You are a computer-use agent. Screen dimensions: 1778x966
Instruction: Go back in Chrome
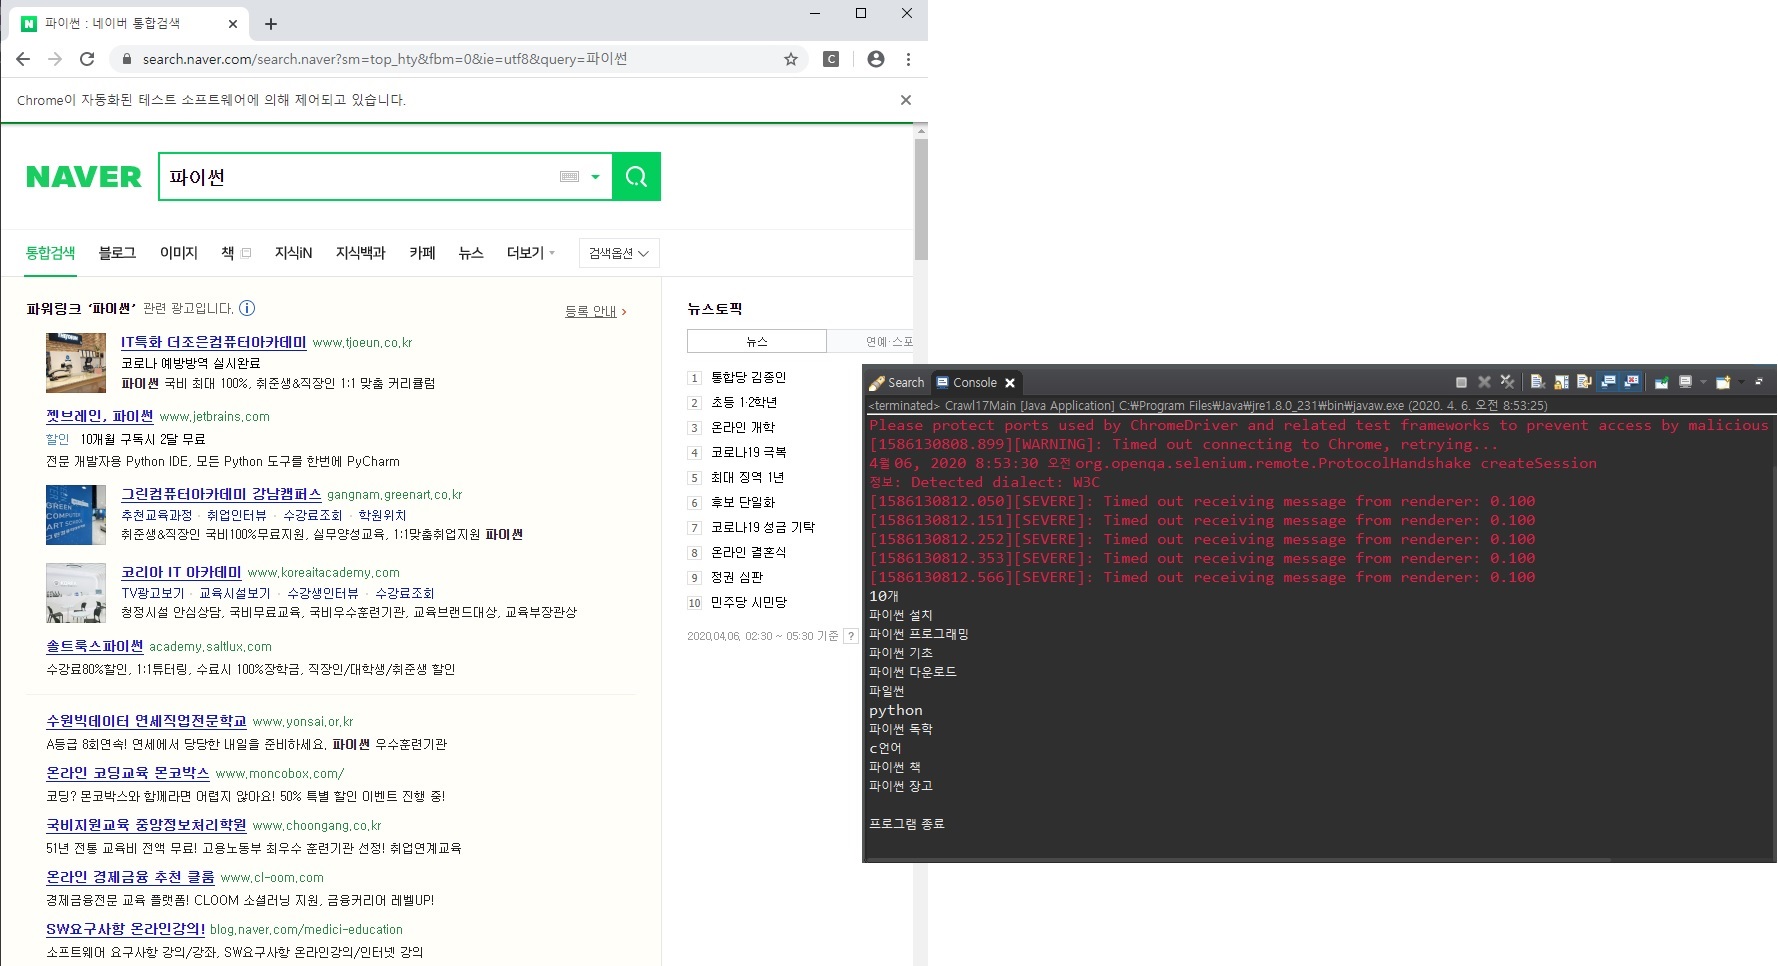(x=23, y=59)
